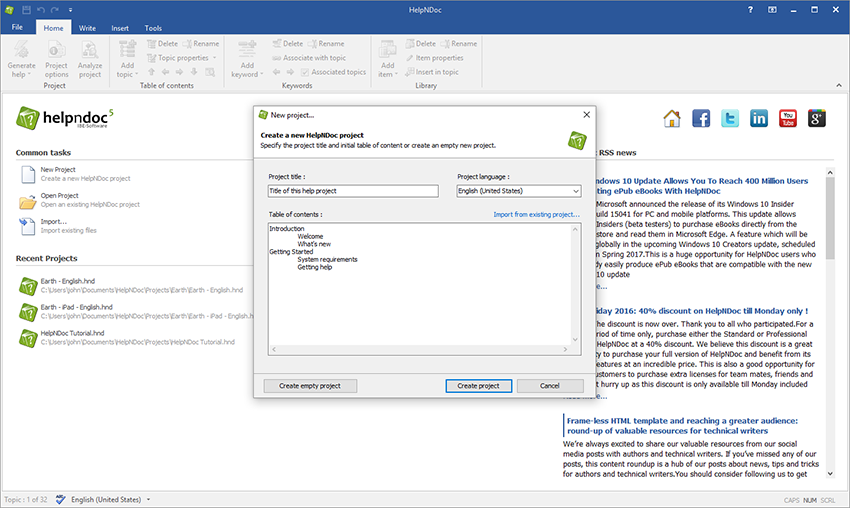850x508 pixels.
Task: Expand the Project language dropdown
Action: pyautogui.click(x=575, y=191)
